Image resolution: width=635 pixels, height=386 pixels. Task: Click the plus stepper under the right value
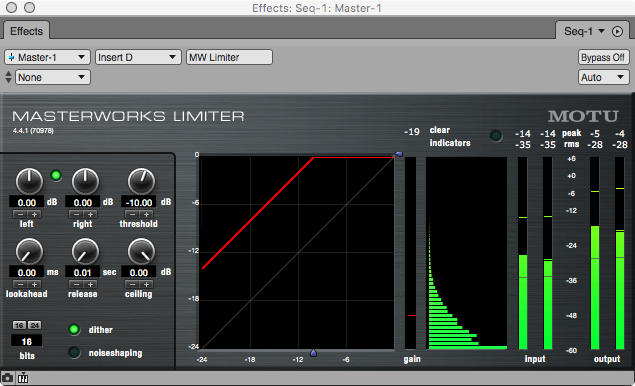90,214
